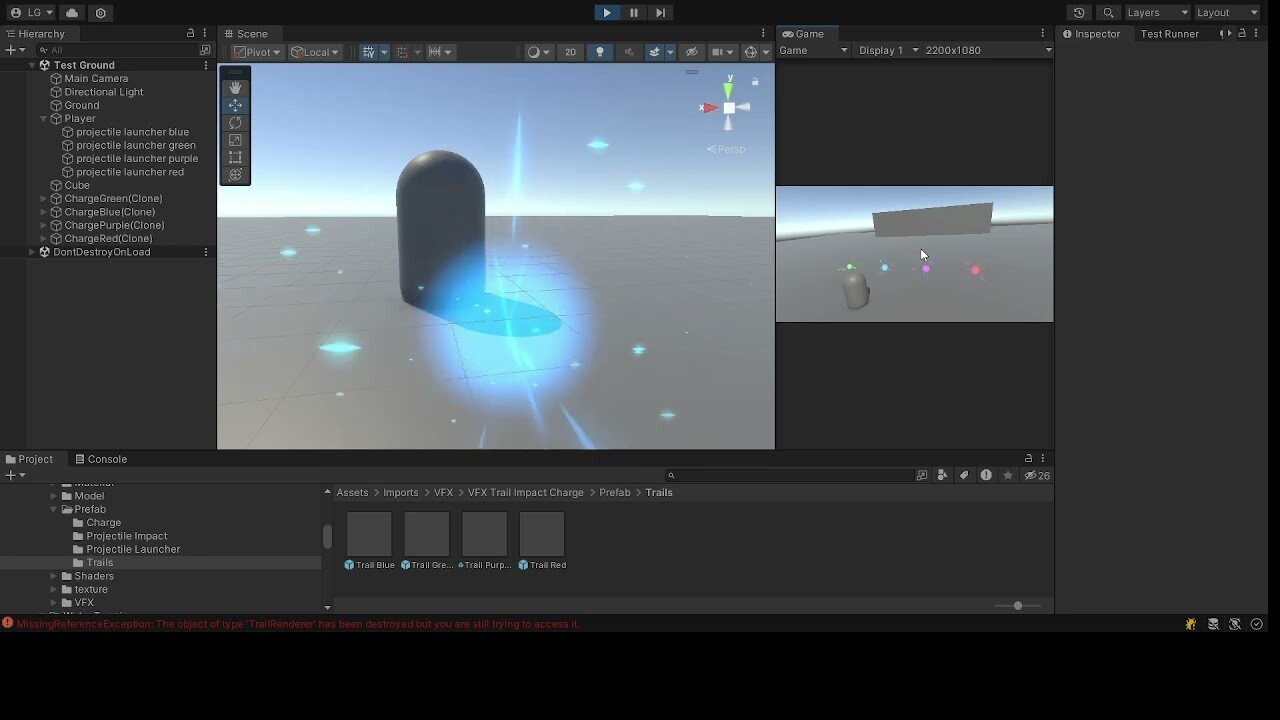
Task: Navigate to Assets via breadcrumb
Action: coord(352,492)
